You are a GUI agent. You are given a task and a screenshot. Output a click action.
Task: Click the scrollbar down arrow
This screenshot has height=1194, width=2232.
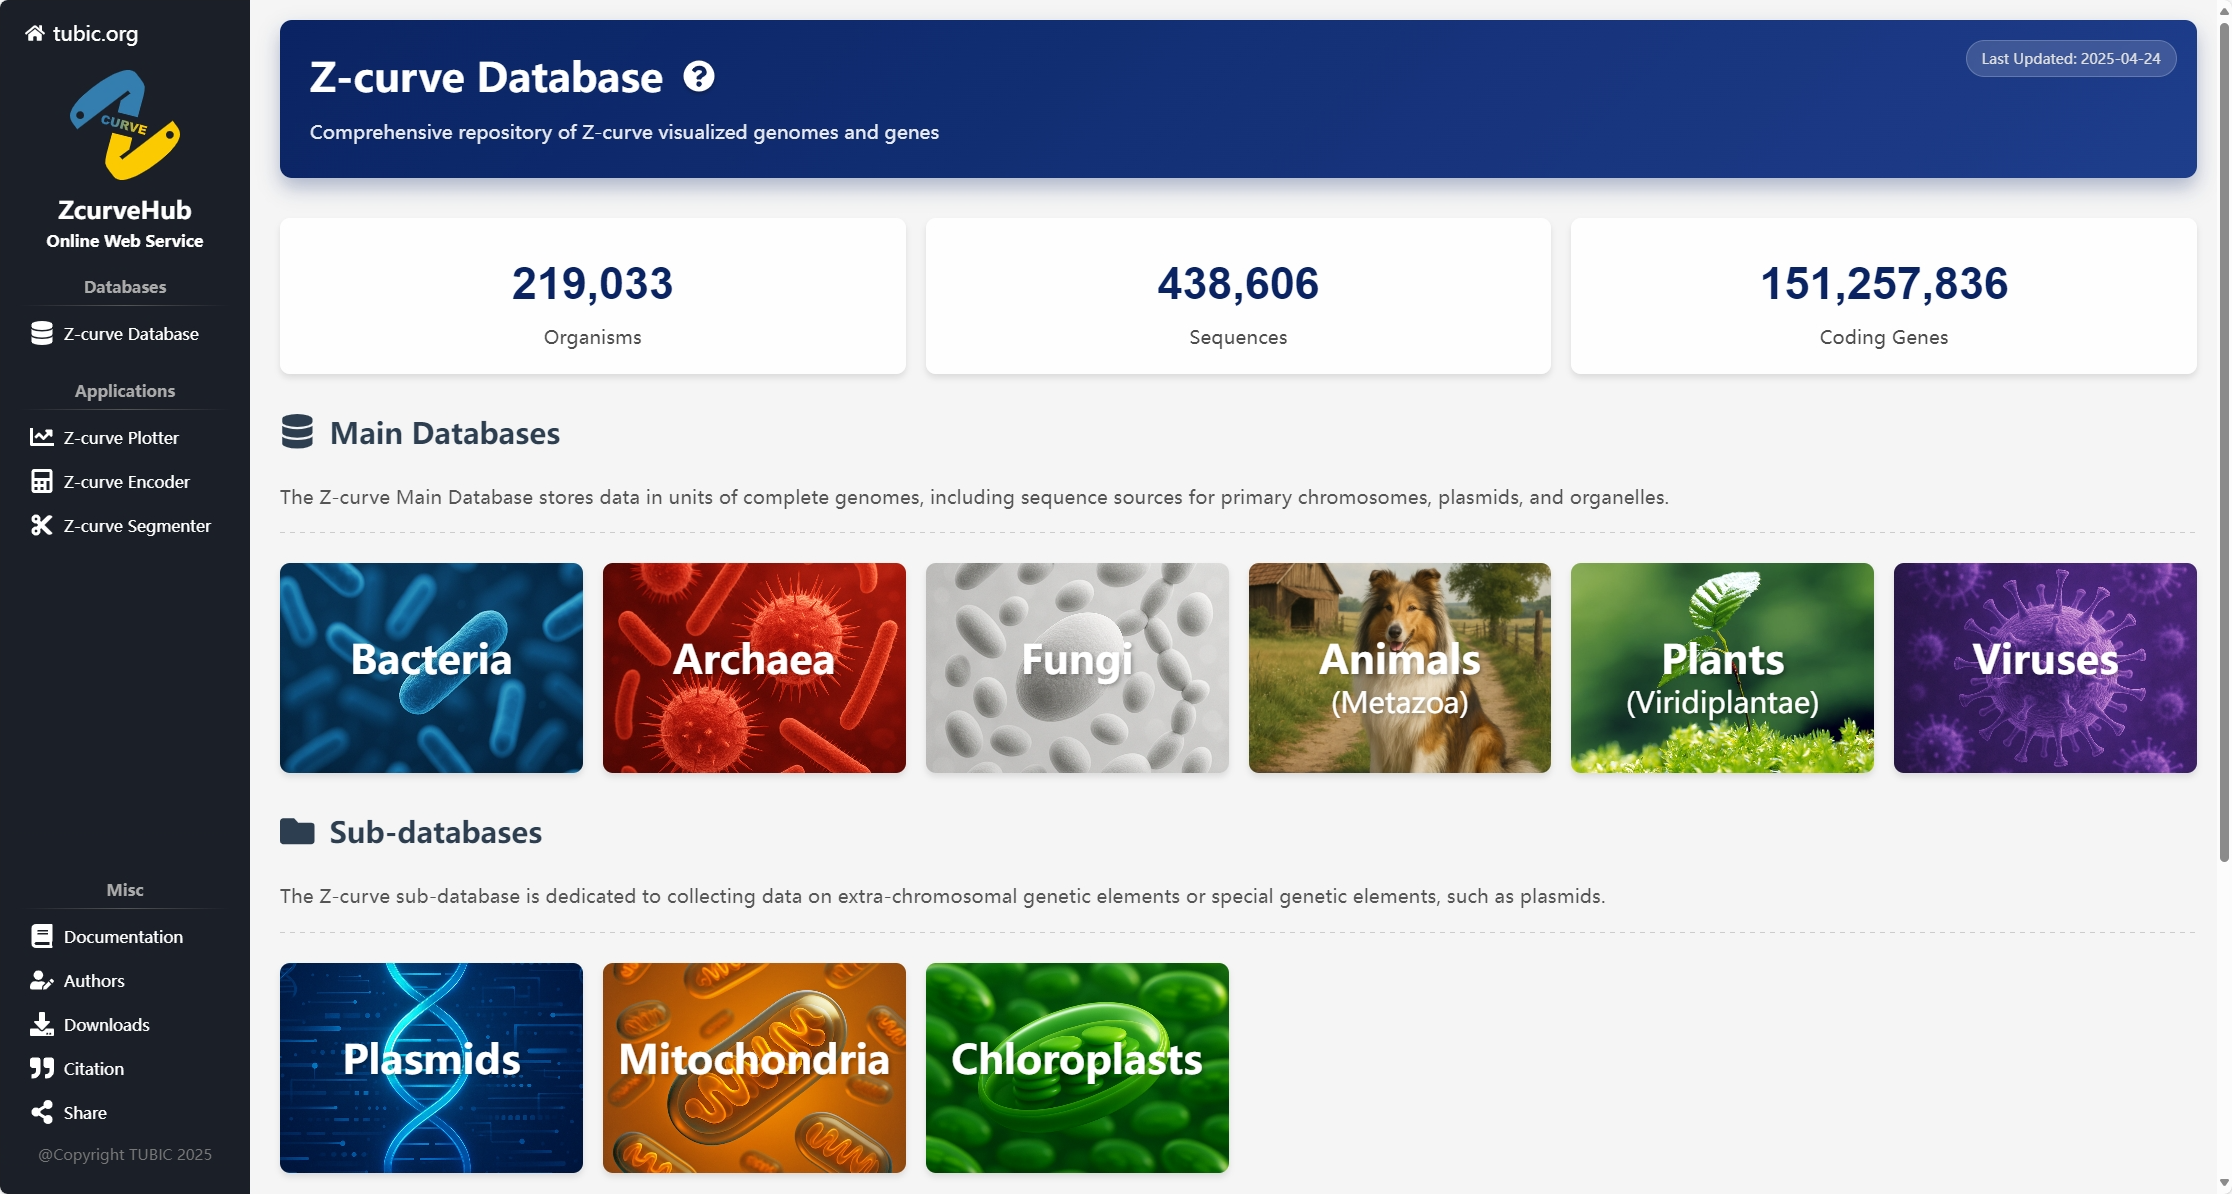(2224, 1184)
